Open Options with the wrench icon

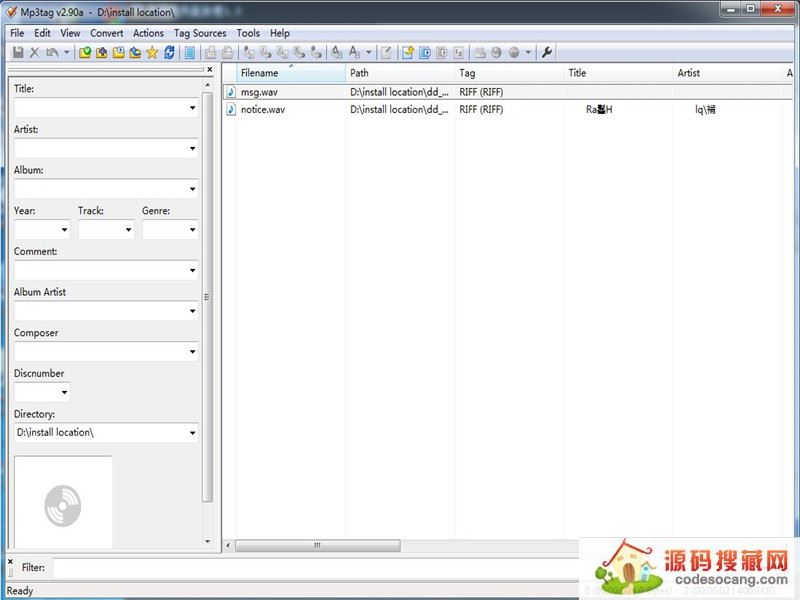coord(547,52)
